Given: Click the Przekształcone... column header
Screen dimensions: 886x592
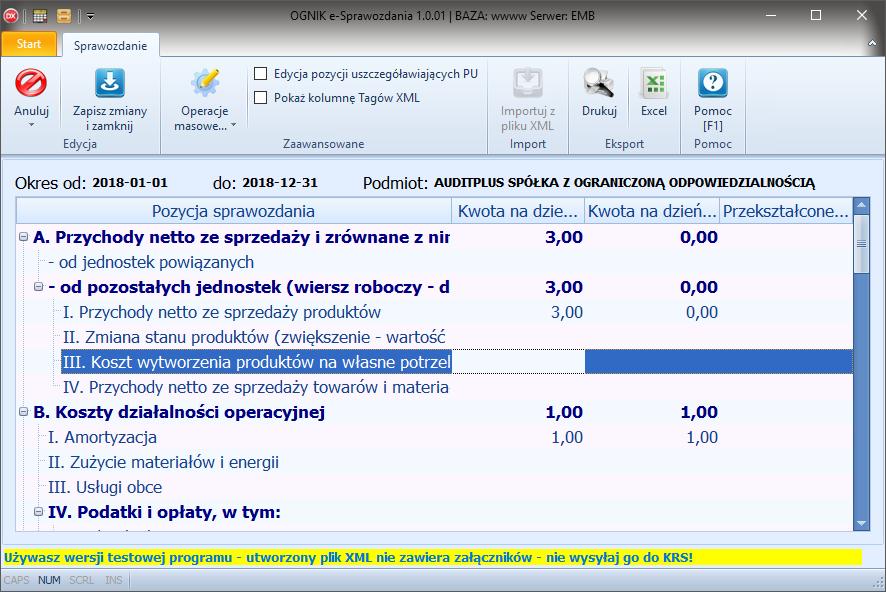Looking at the screenshot, I should [786, 211].
